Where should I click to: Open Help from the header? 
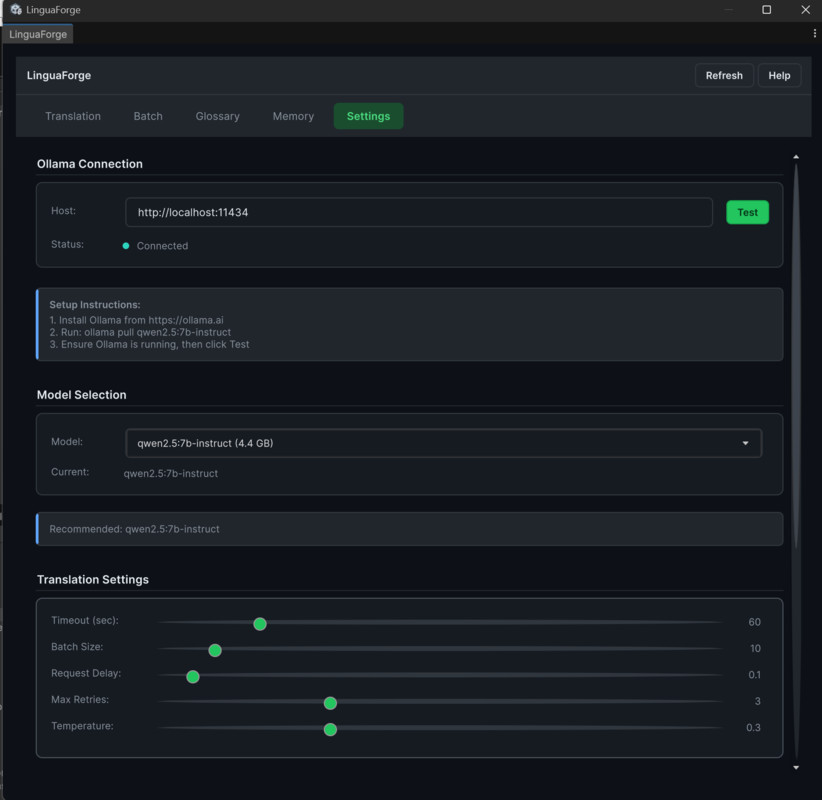(779, 75)
